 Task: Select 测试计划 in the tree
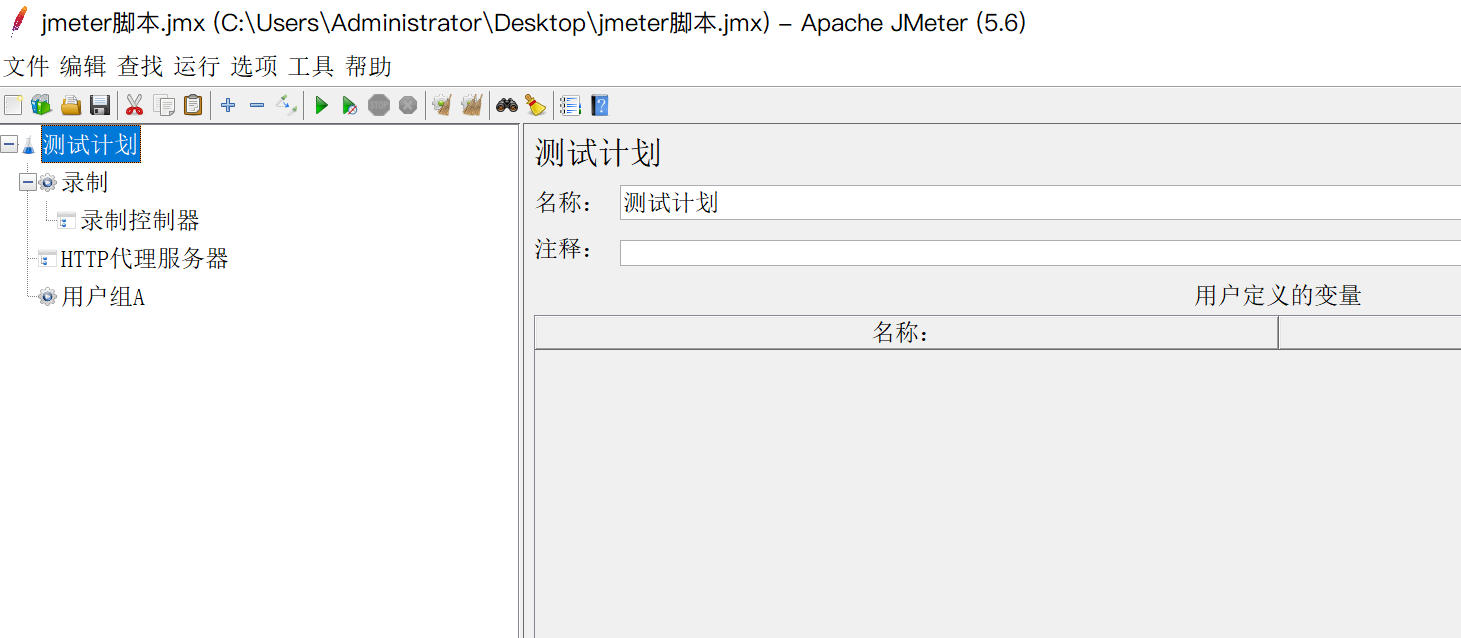pos(90,145)
